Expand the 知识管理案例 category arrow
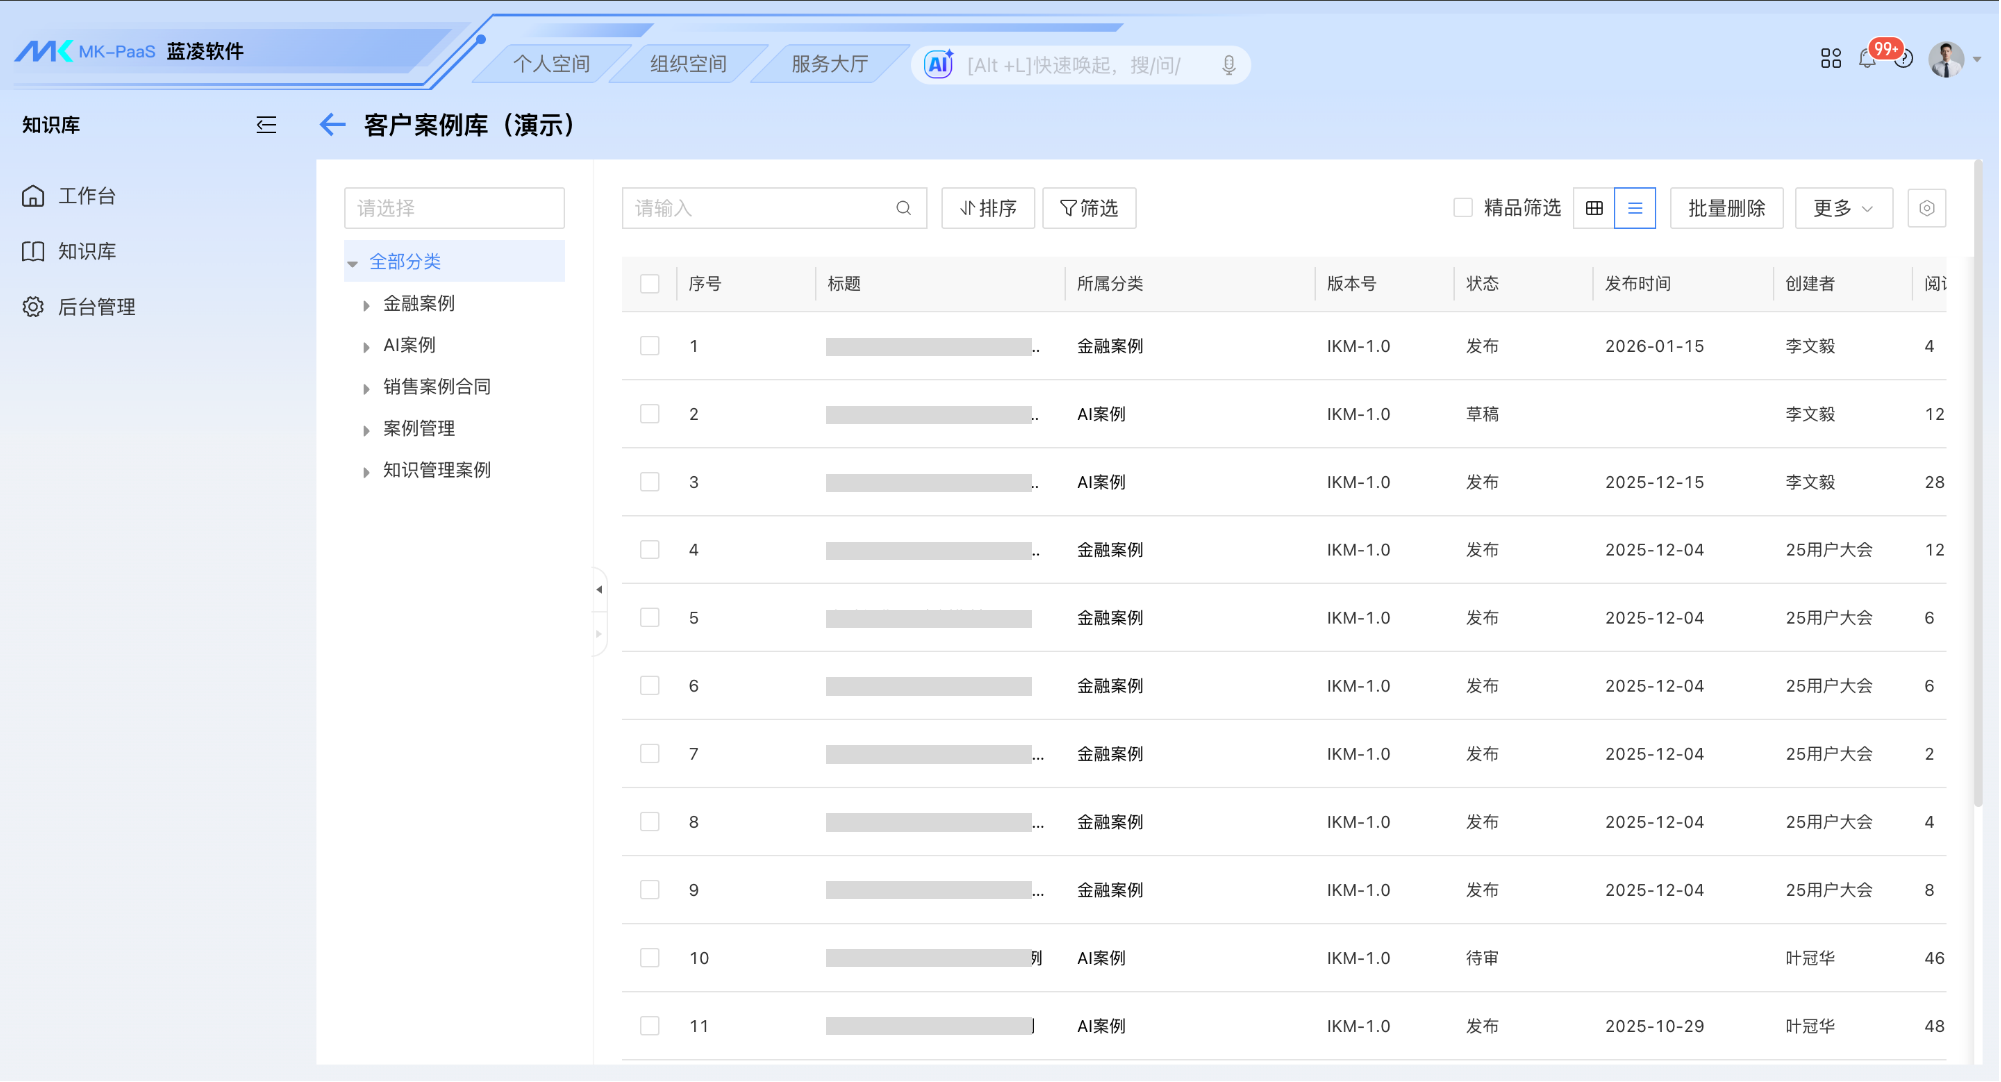The height and width of the screenshot is (1082, 2001). 366,472
